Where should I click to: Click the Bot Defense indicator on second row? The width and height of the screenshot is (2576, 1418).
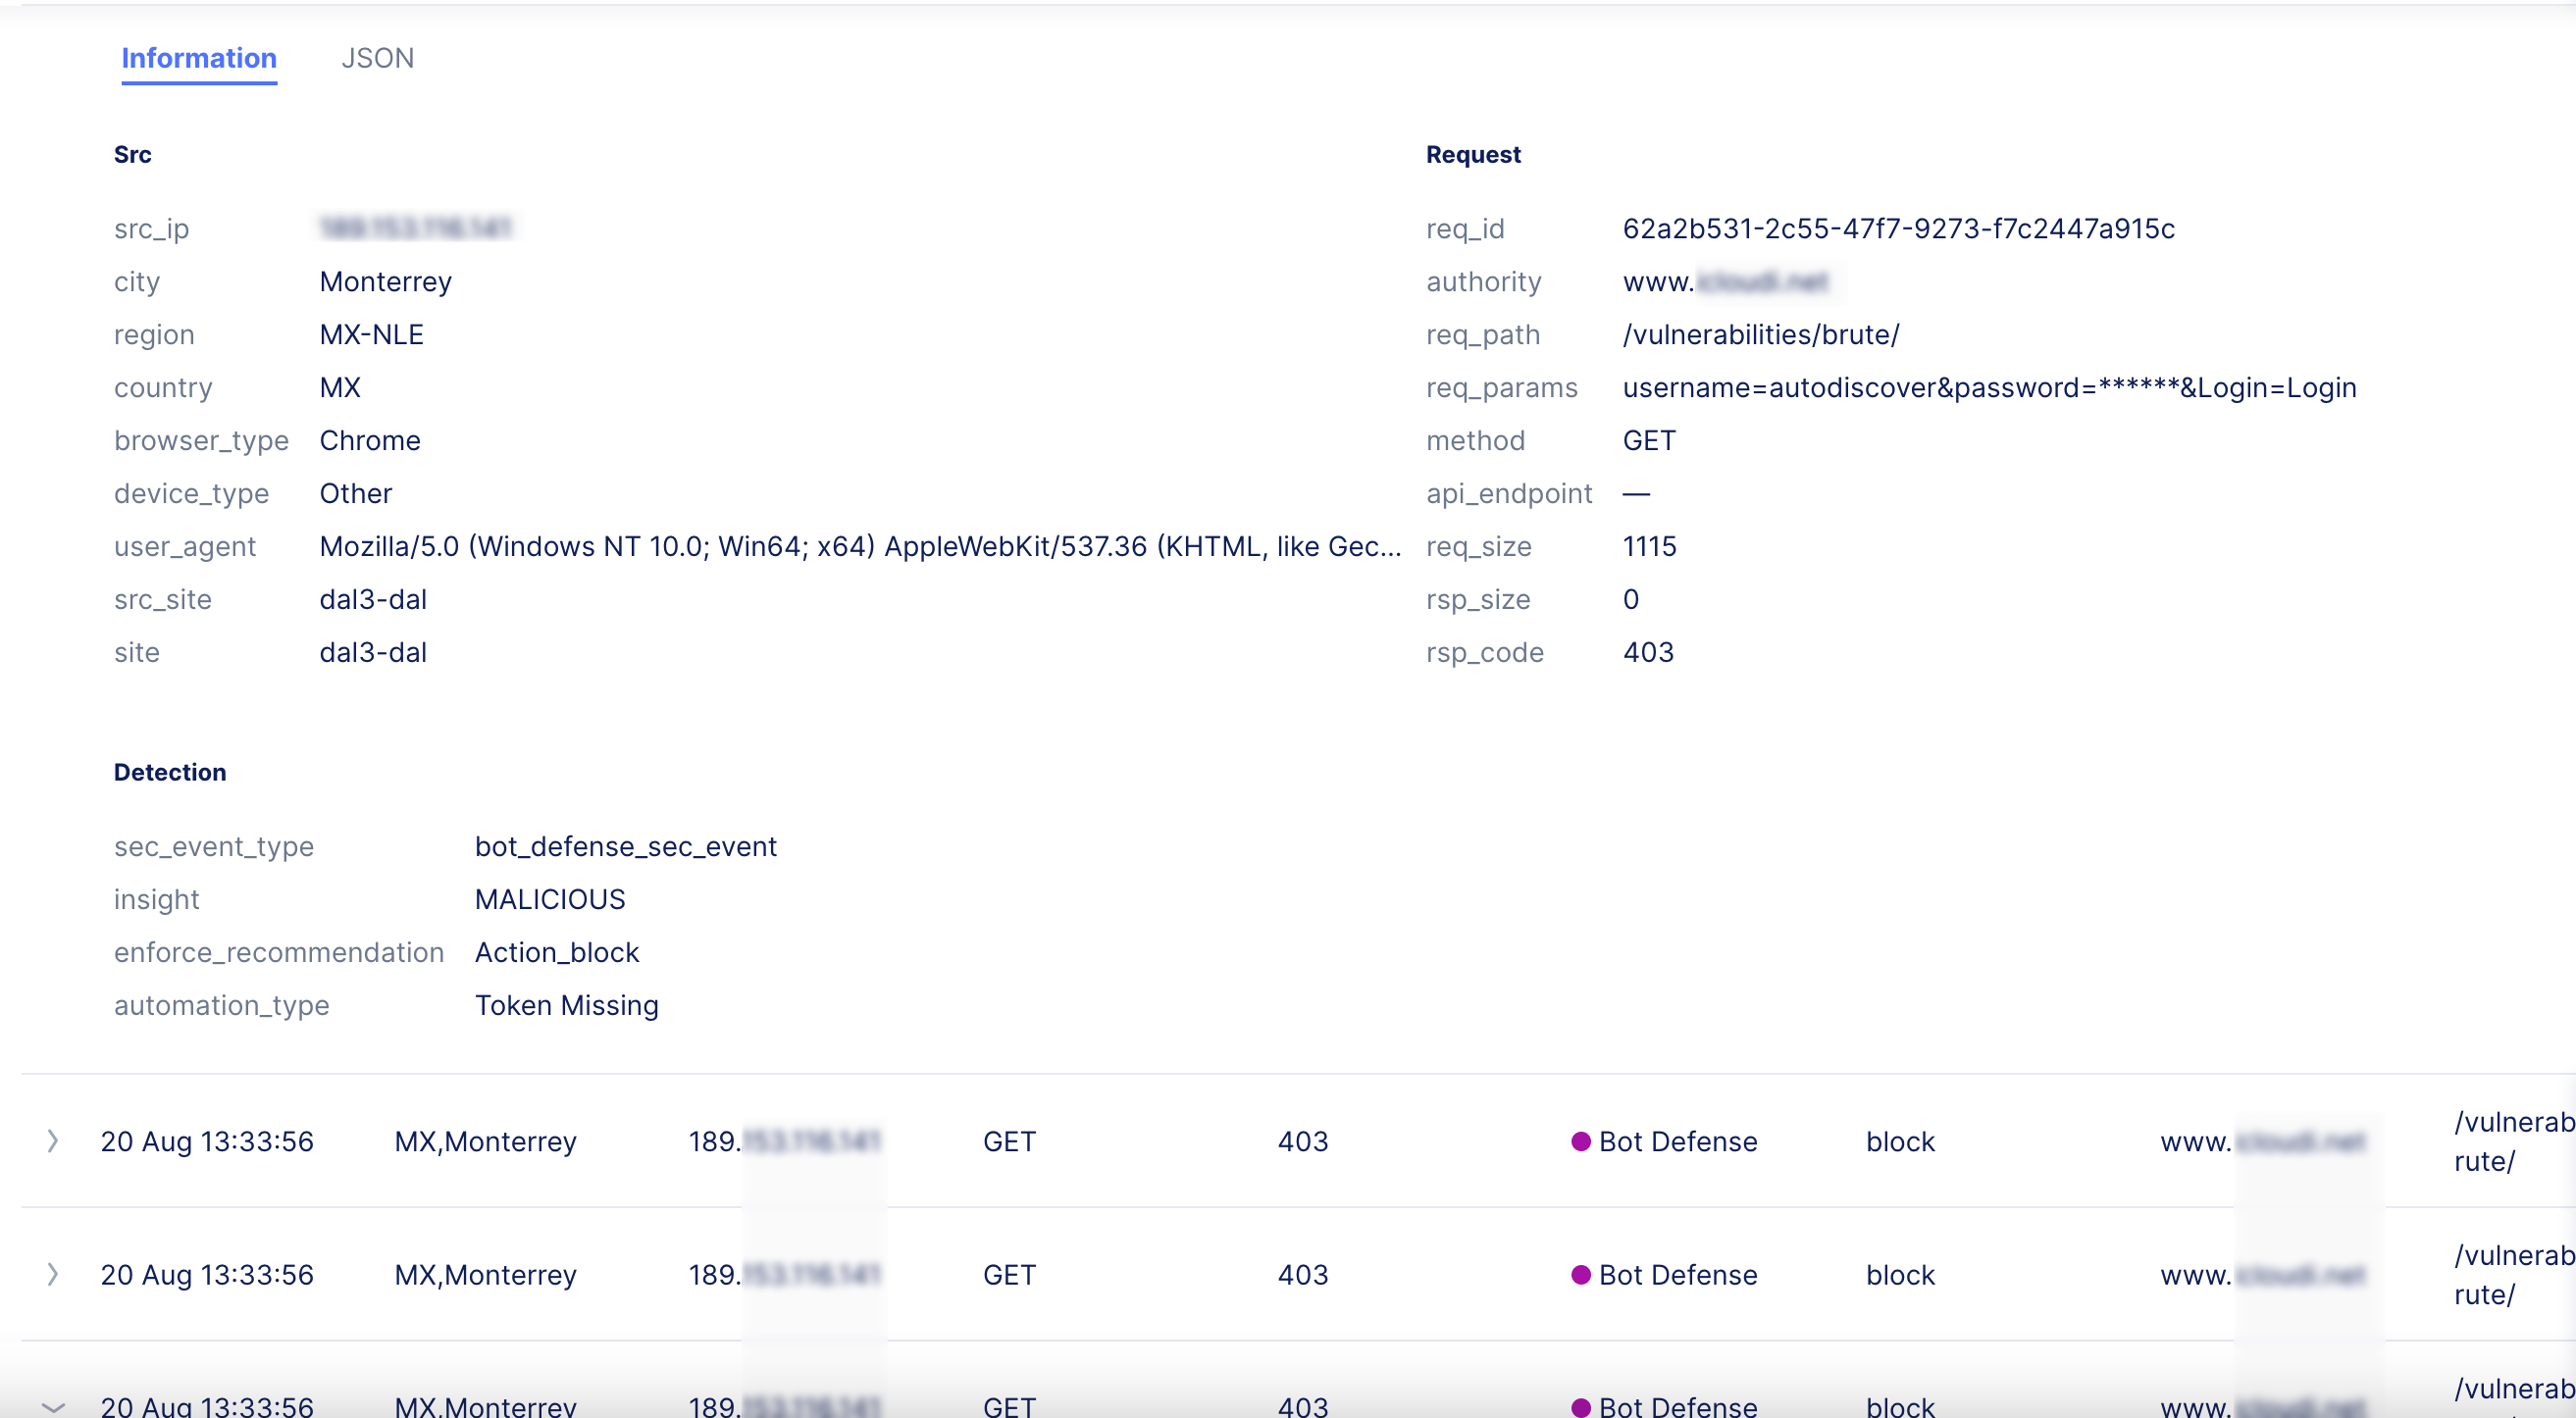click(x=1581, y=1274)
